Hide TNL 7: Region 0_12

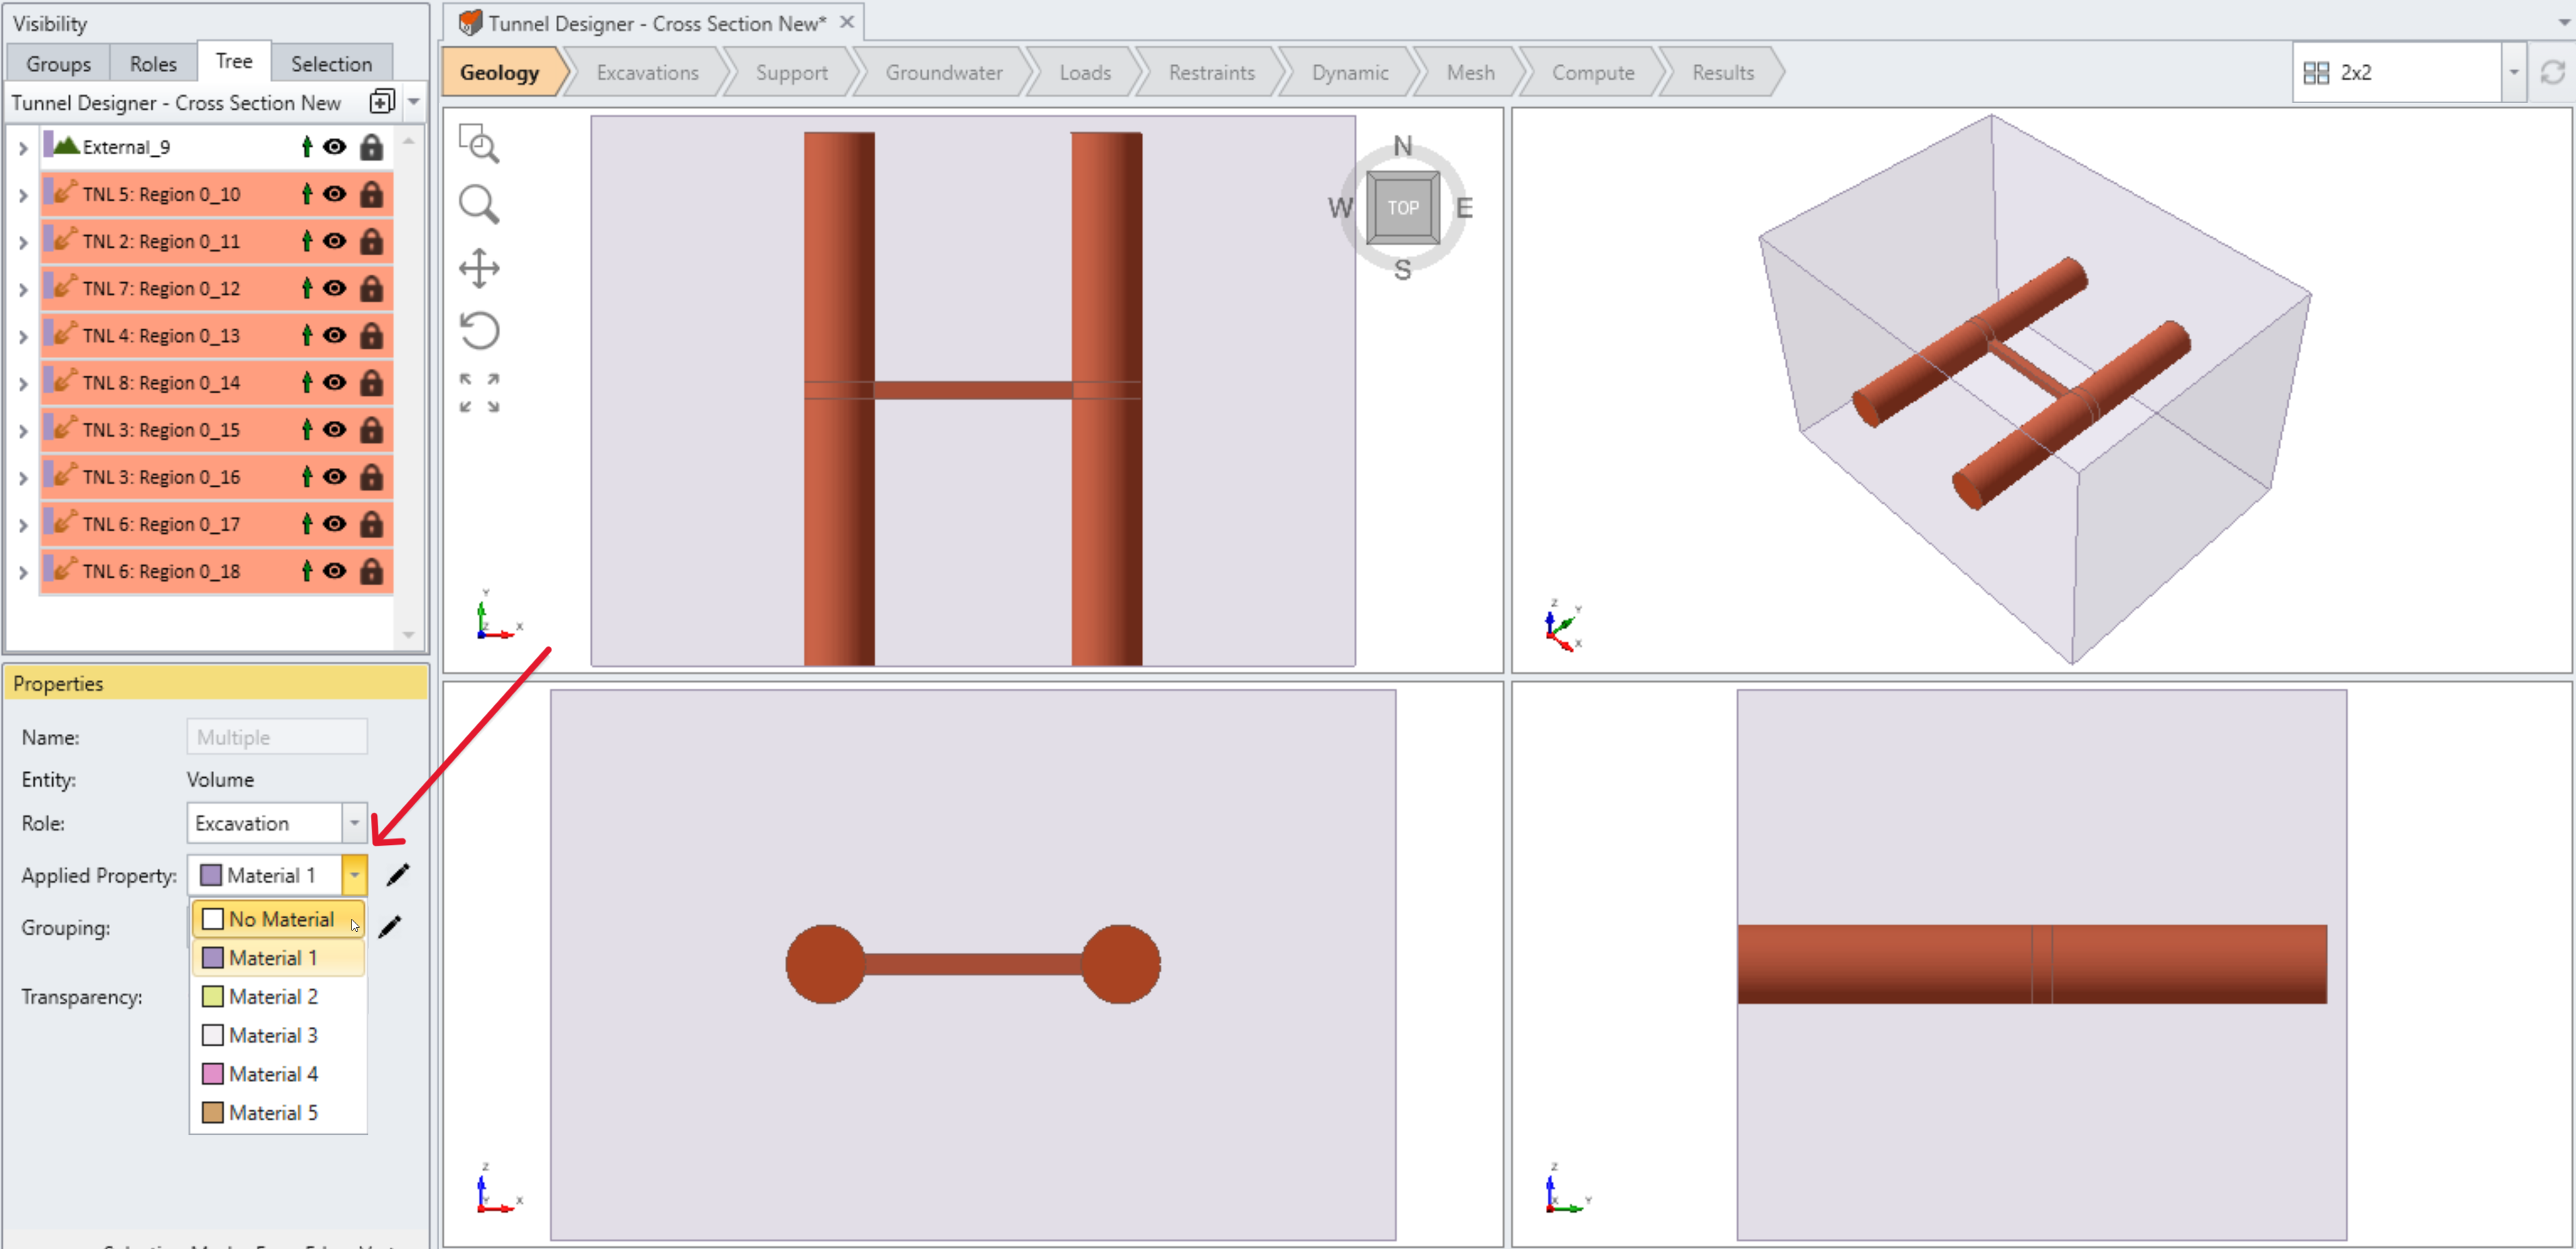[335, 288]
